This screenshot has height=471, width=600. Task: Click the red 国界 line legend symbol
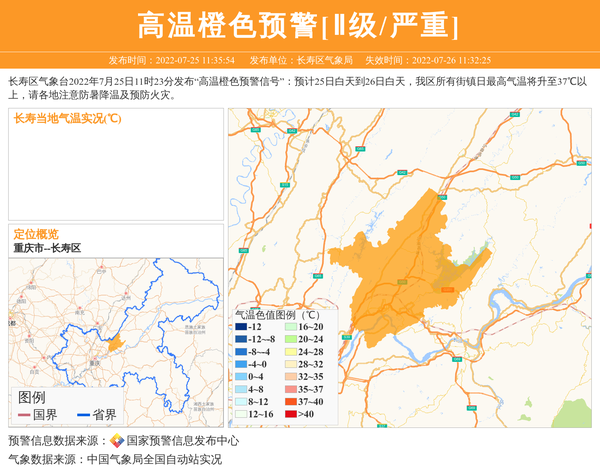pyautogui.click(x=24, y=415)
